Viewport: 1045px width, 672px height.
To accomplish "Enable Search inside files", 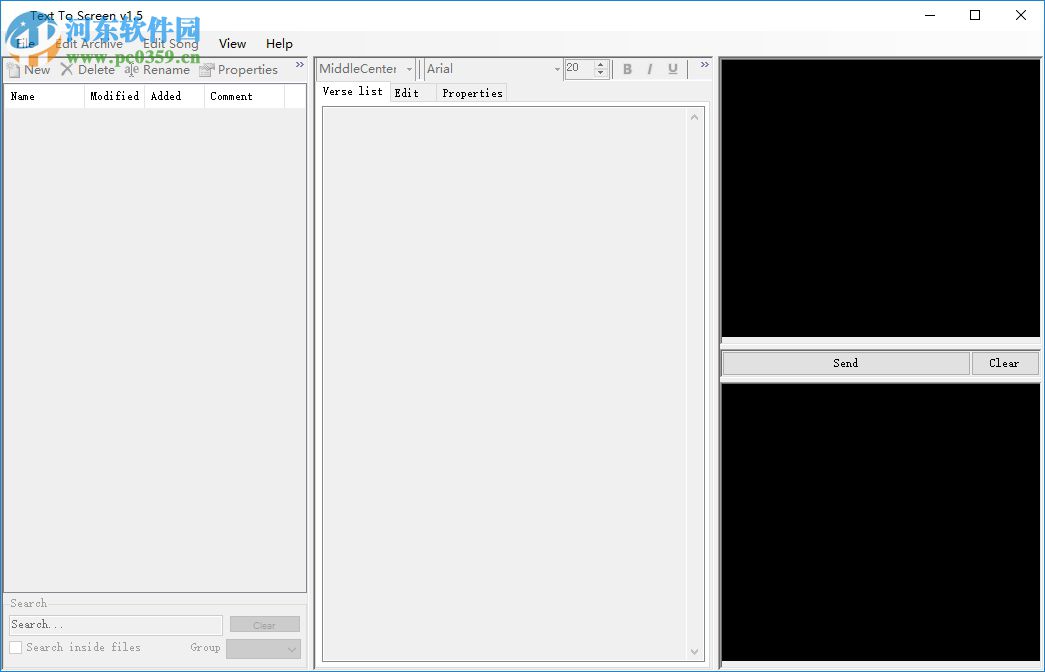I will click(x=15, y=647).
